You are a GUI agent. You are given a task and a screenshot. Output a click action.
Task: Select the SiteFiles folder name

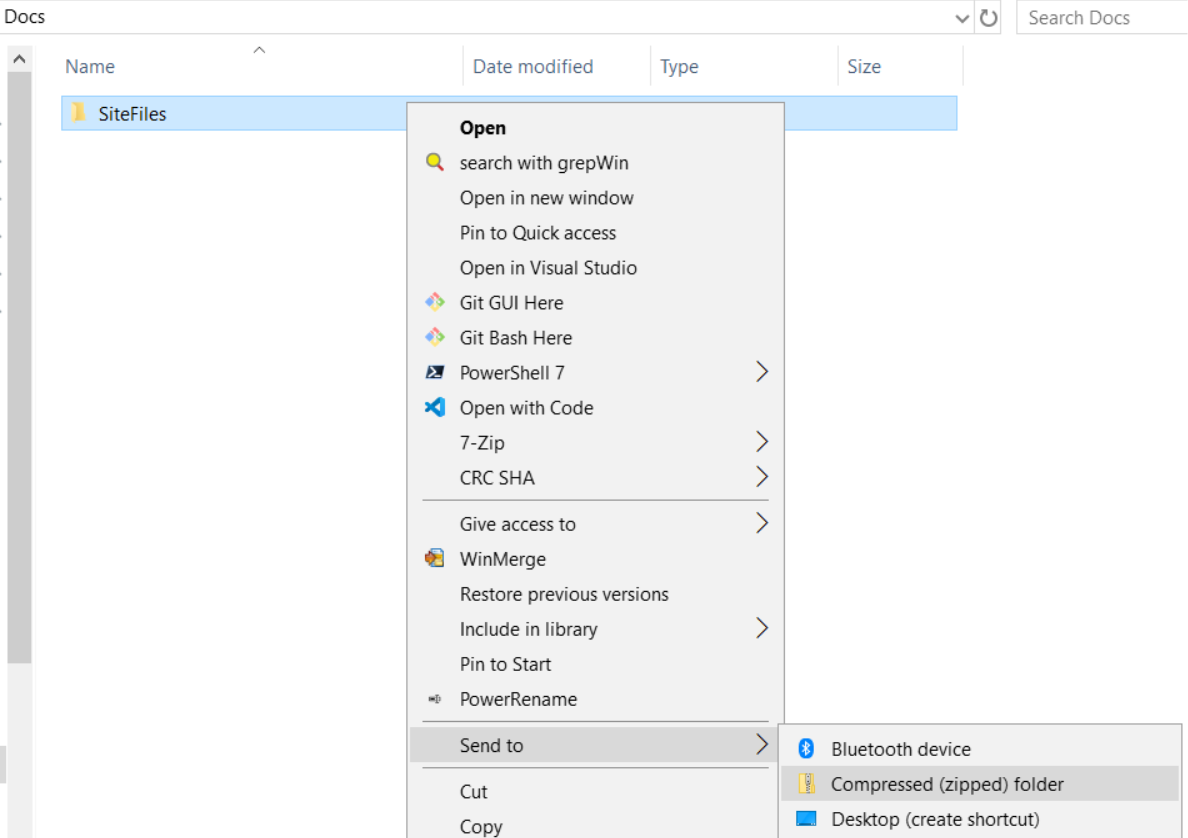pyautogui.click(x=132, y=114)
